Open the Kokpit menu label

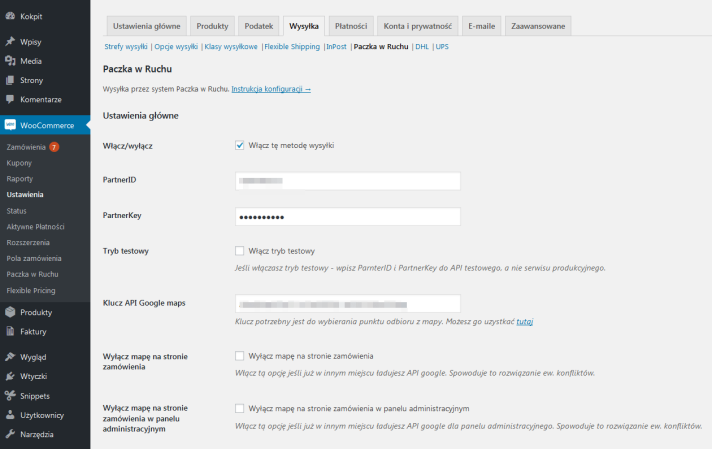31,16
